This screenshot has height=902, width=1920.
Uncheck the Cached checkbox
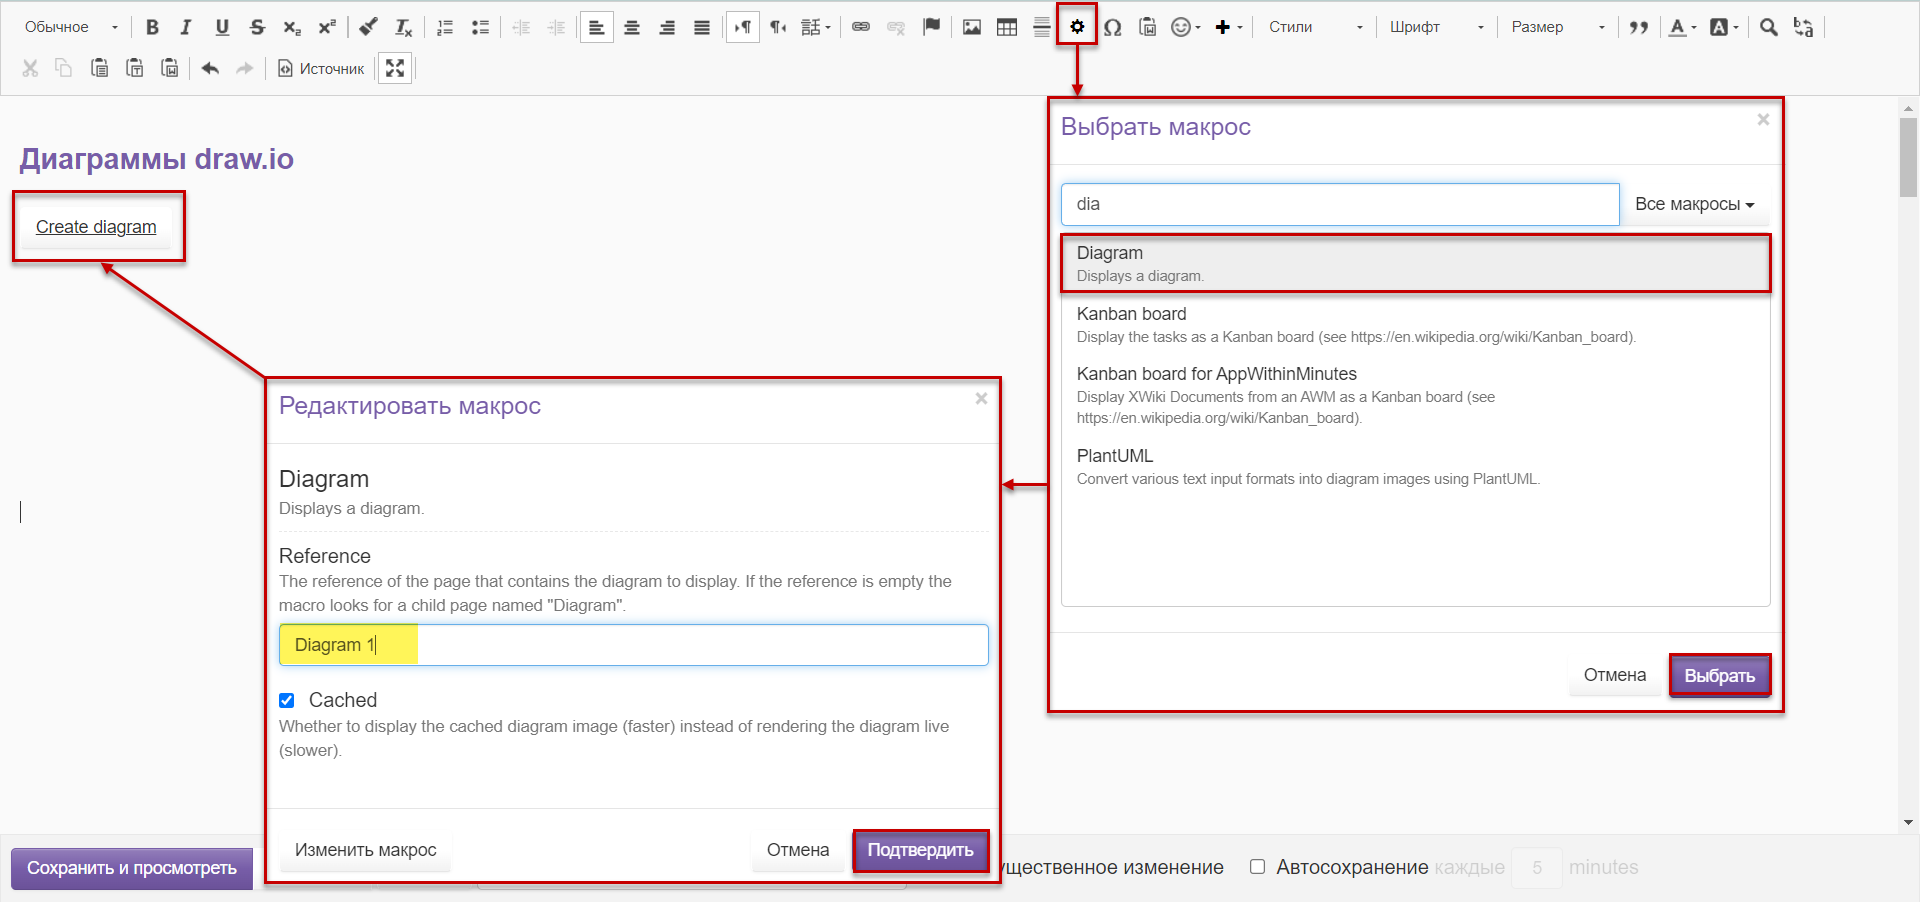287,700
